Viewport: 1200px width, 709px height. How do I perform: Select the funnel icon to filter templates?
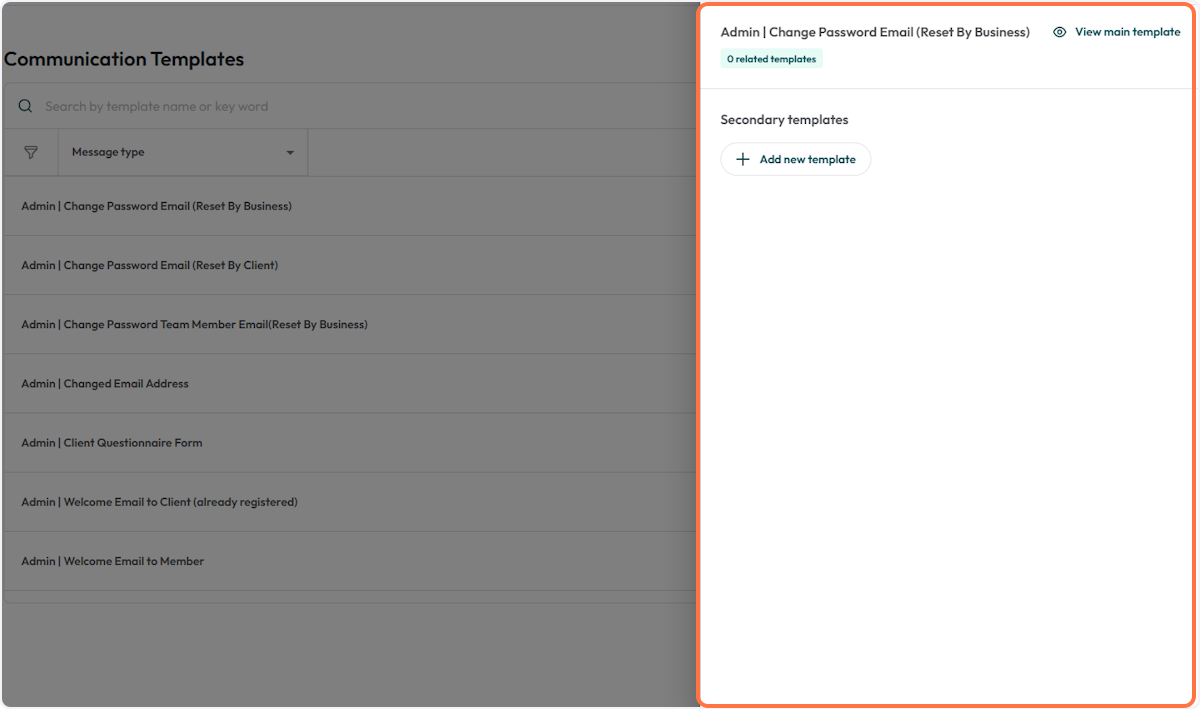(31, 152)
